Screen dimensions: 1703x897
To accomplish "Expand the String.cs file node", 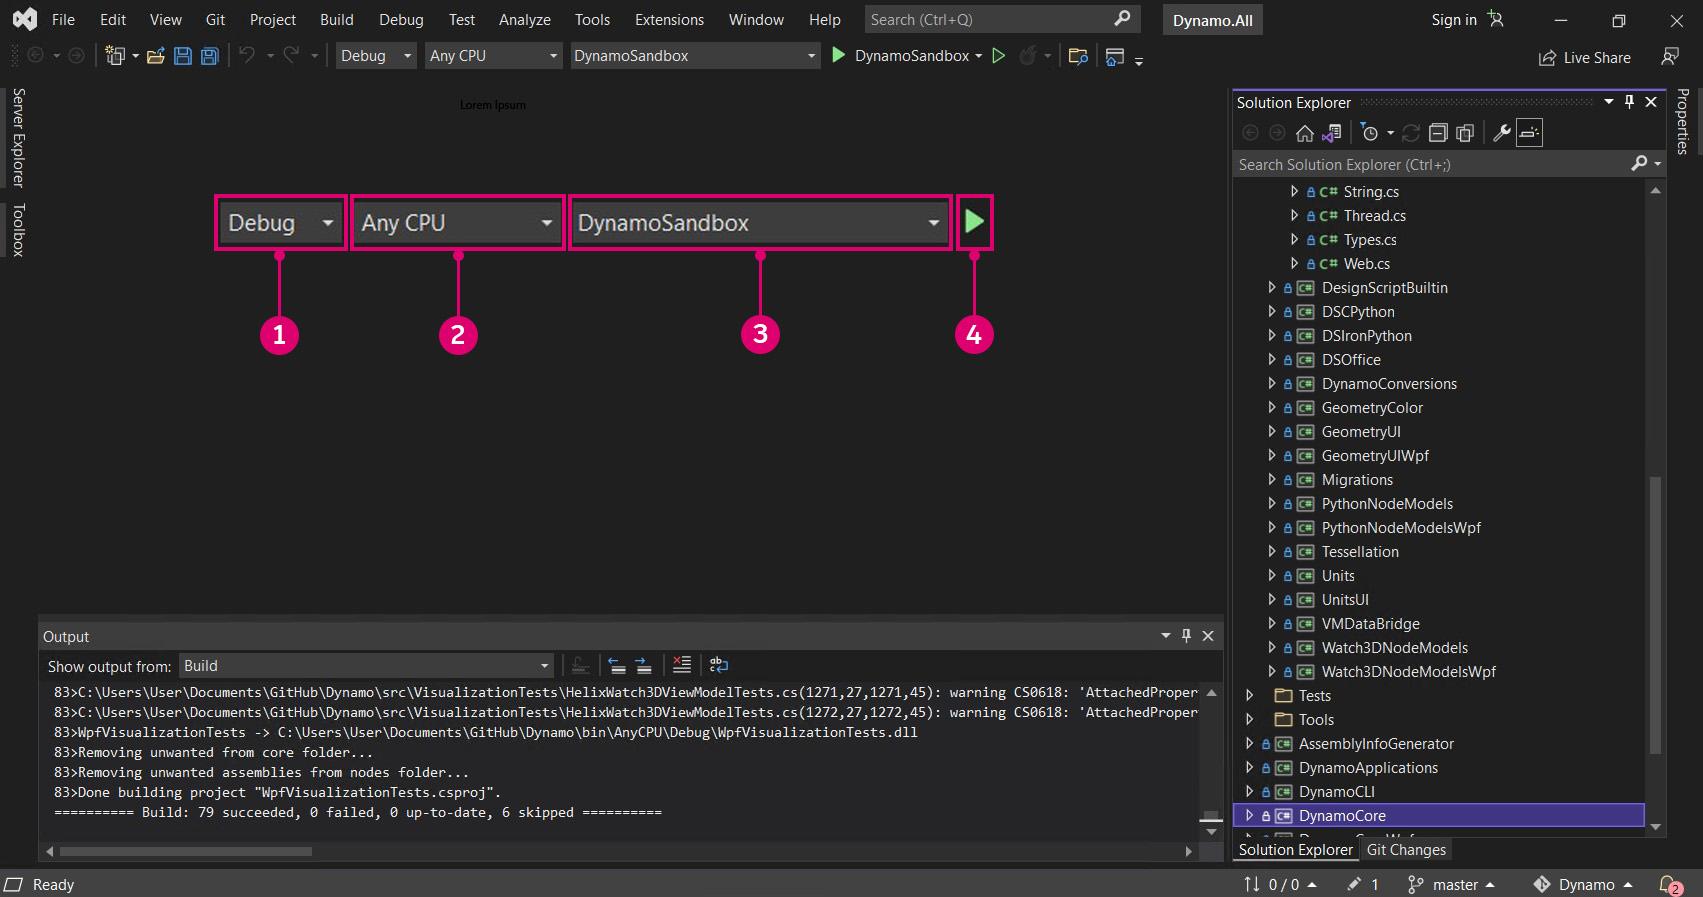I will (x=1294, y=192).
